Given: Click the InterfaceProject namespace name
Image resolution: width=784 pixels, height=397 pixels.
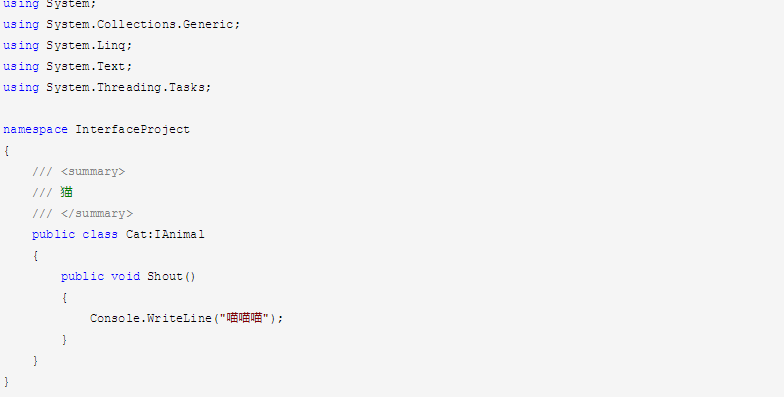Looking at the screenshot, I should click(x=132, y=130).
